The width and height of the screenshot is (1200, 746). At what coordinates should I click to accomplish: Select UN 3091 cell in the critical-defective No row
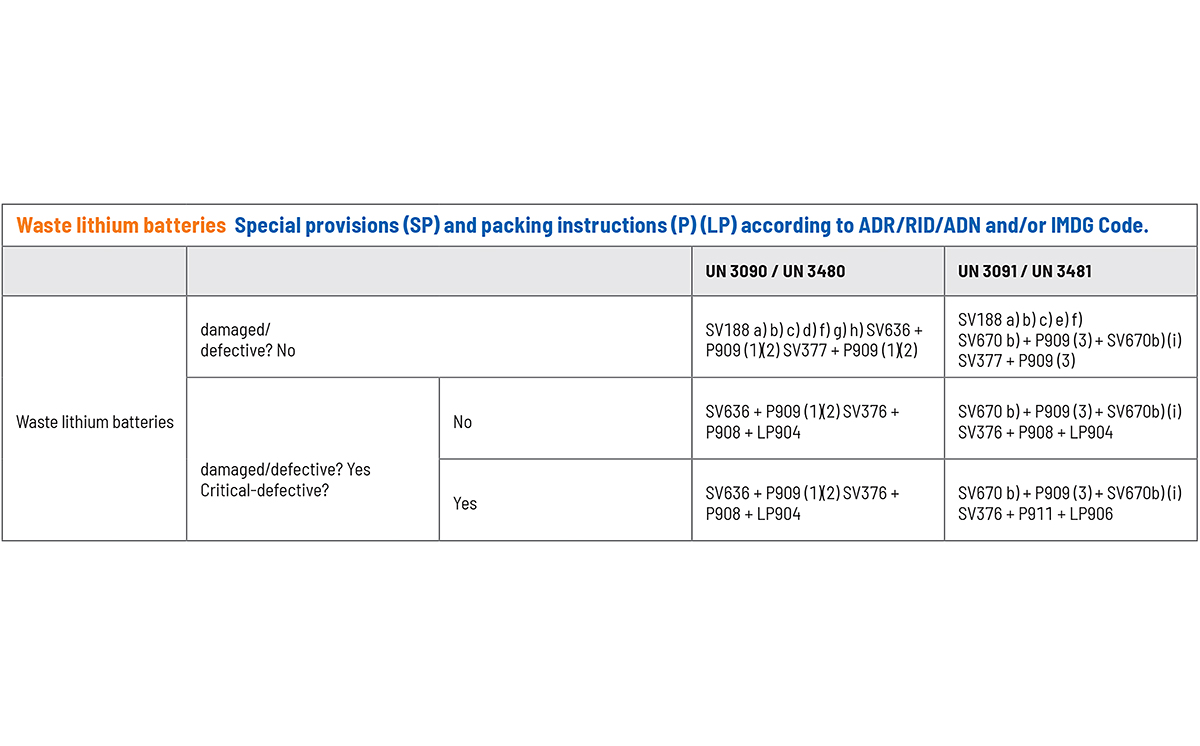[x=1069, y=422]
